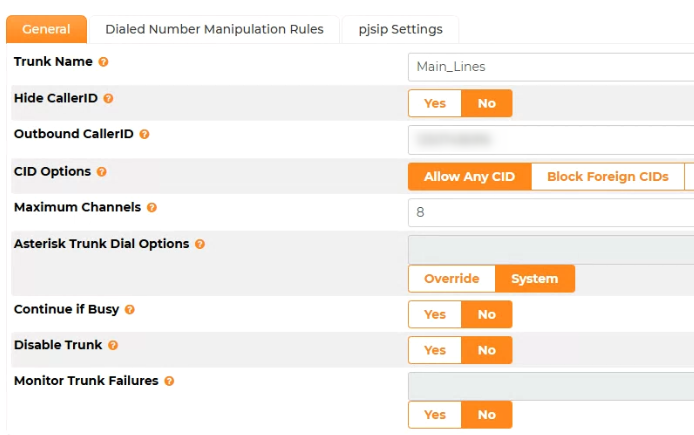The width and height of the screenshot is (694, 435).
Task: Set Hide CallerID to Yes
Action: [x=435, y=104]
